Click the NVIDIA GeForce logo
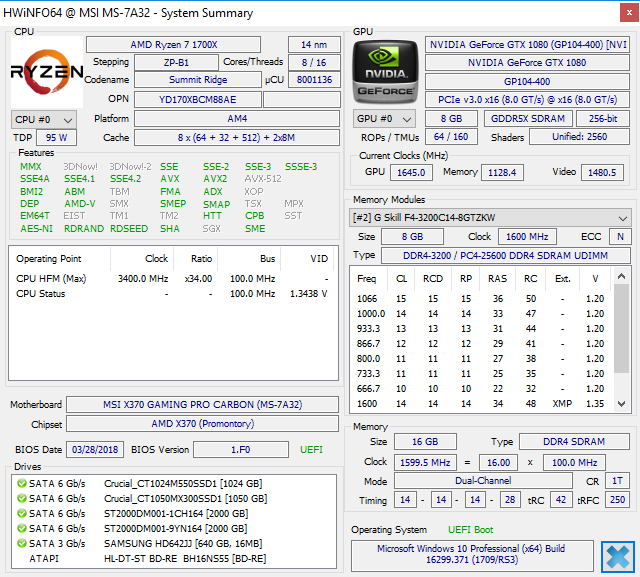The height and width of the screenshot is (577, 640). 385,72
